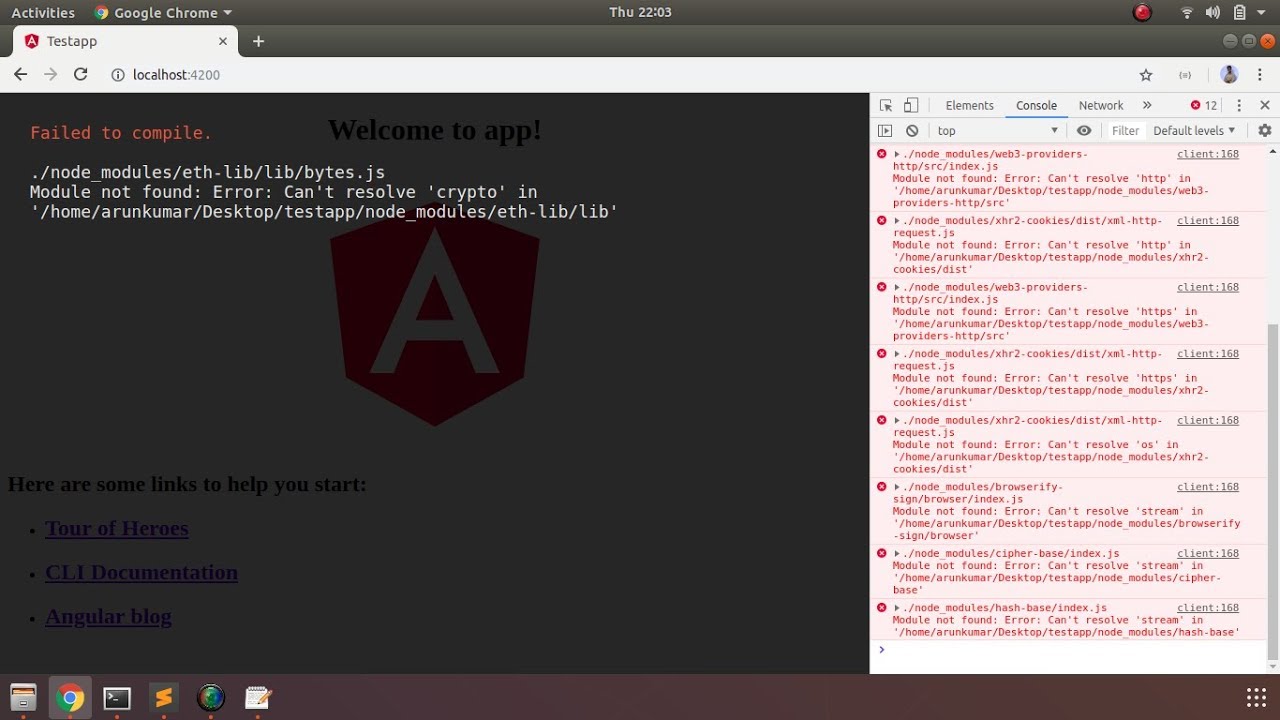Close the Testapp tab
Viewport: 1280px width, 720px height.
[x=223, y=41]
